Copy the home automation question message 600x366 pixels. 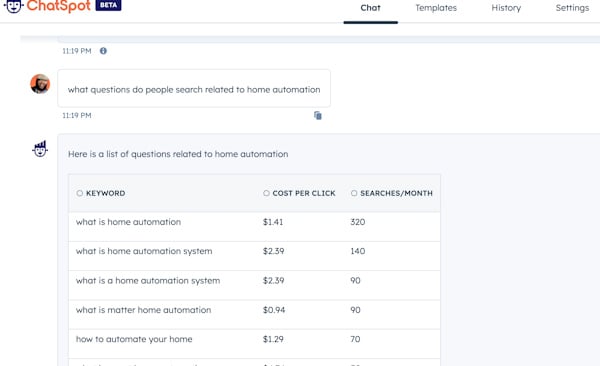pyautogui.click(x=318, y=115)
